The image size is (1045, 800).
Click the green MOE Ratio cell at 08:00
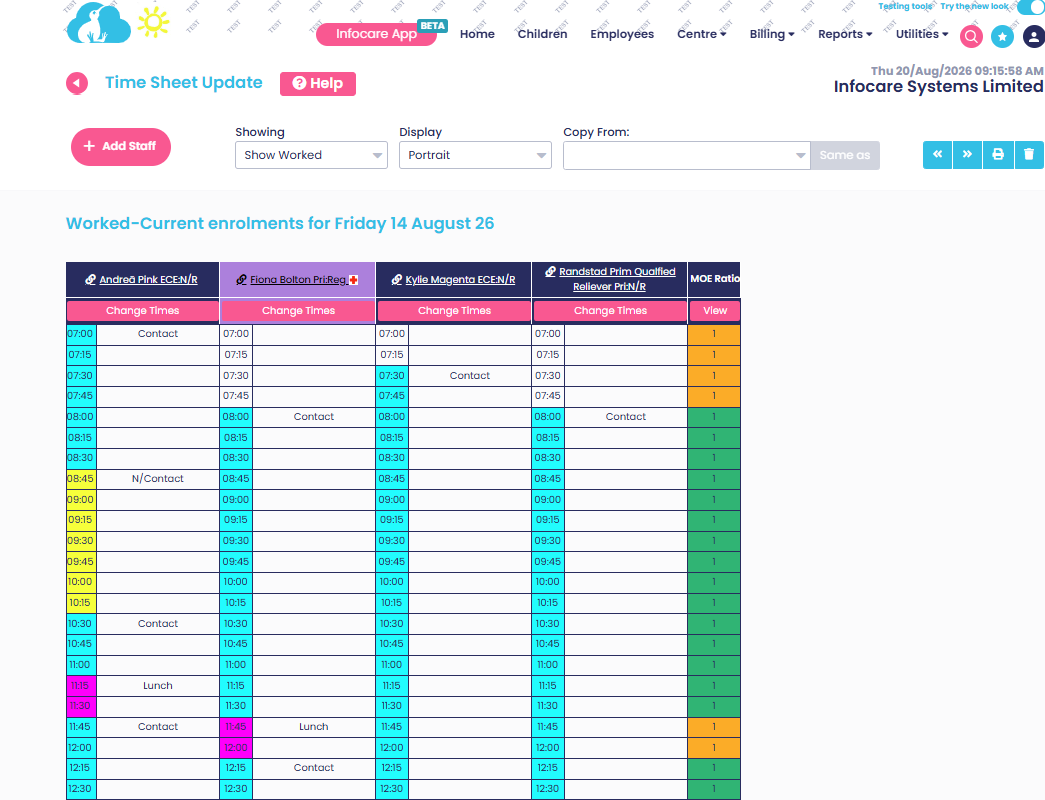(x=714, y=417)
